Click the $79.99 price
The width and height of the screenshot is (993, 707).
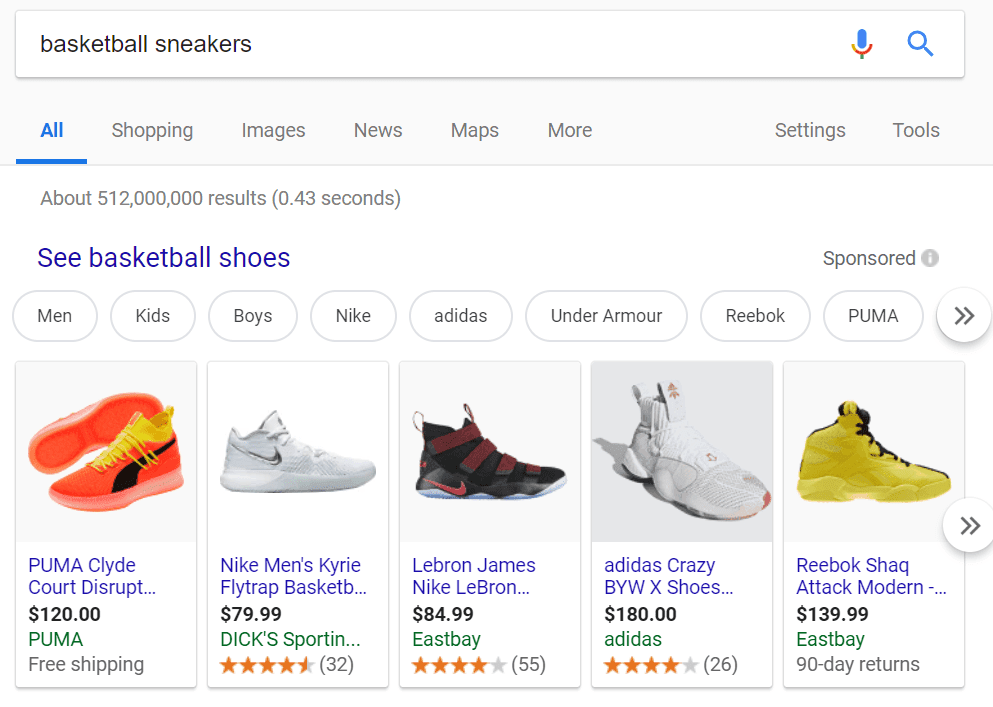pos(251,614)
